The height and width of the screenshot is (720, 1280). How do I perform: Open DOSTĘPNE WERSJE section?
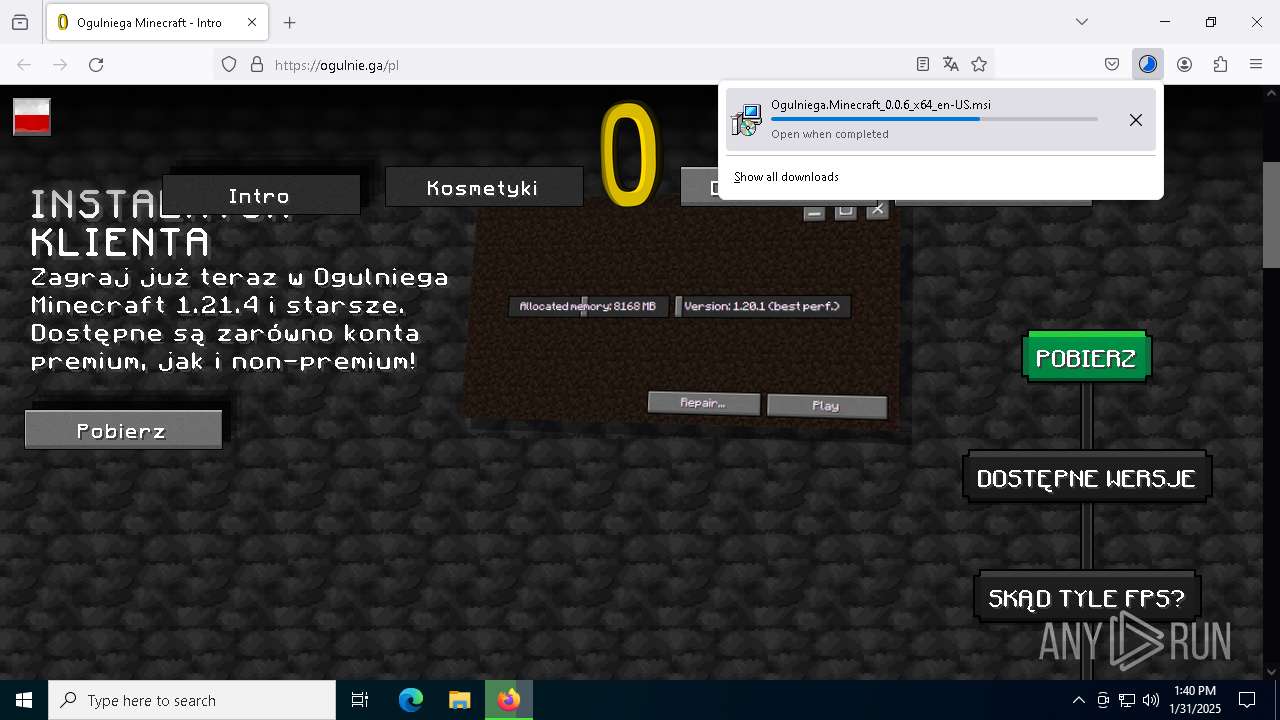coord(1087,478)
